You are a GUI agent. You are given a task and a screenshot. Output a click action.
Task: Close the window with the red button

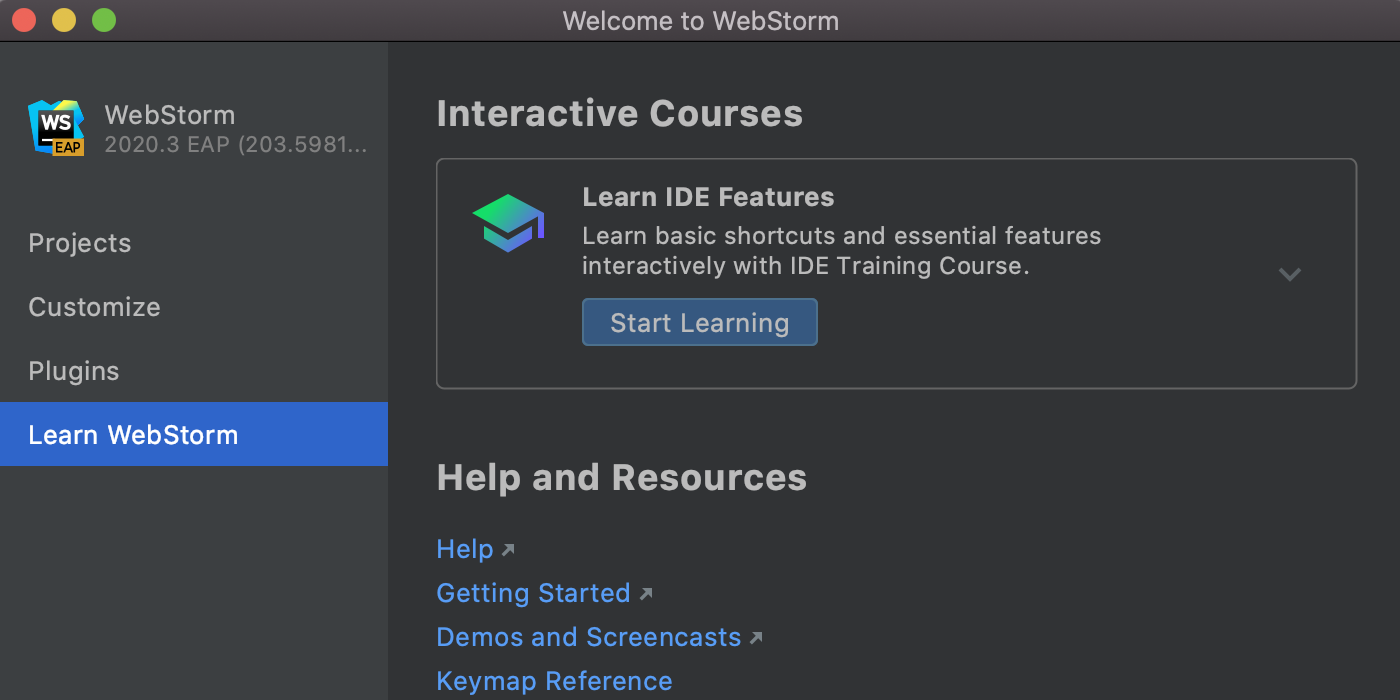[24, 20]
